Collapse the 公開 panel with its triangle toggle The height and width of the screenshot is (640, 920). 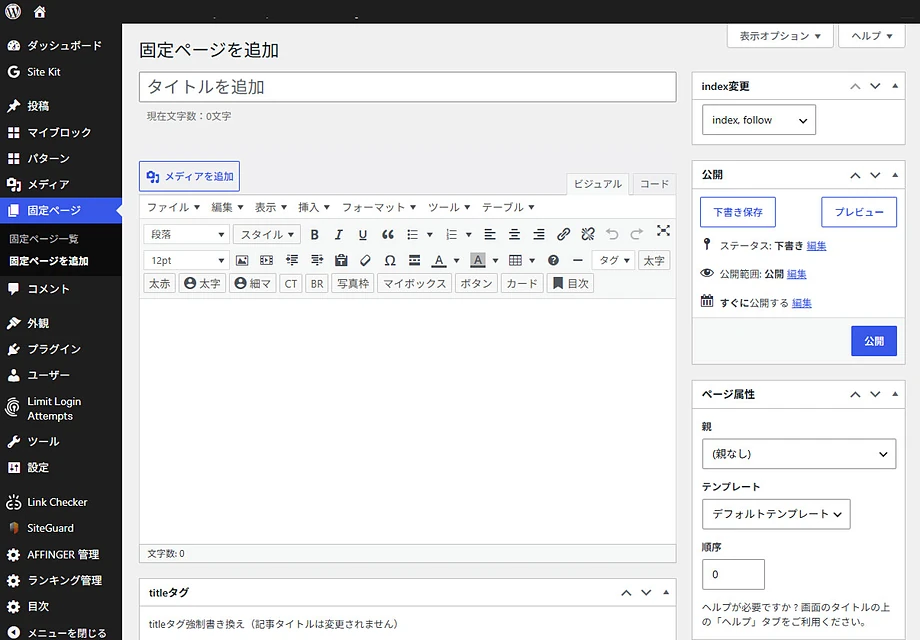pyautogui.click(x=895, y=175)
